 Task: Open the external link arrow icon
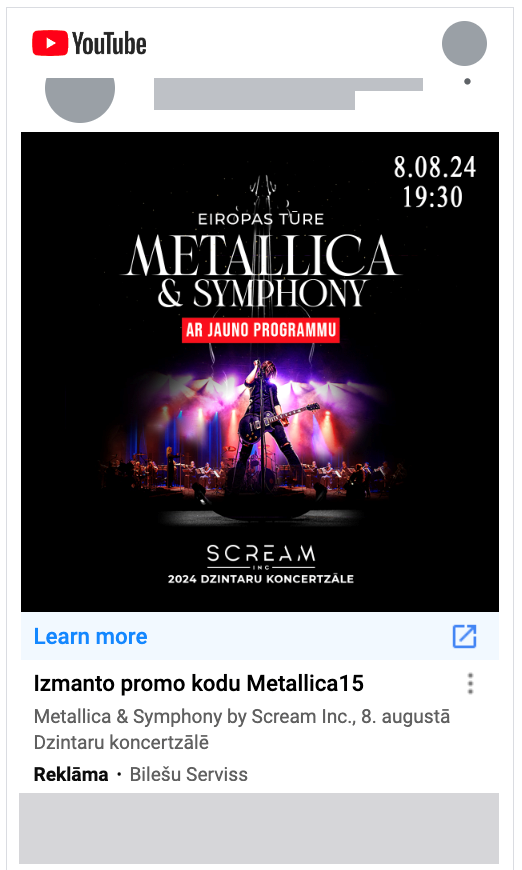(464, 636)
